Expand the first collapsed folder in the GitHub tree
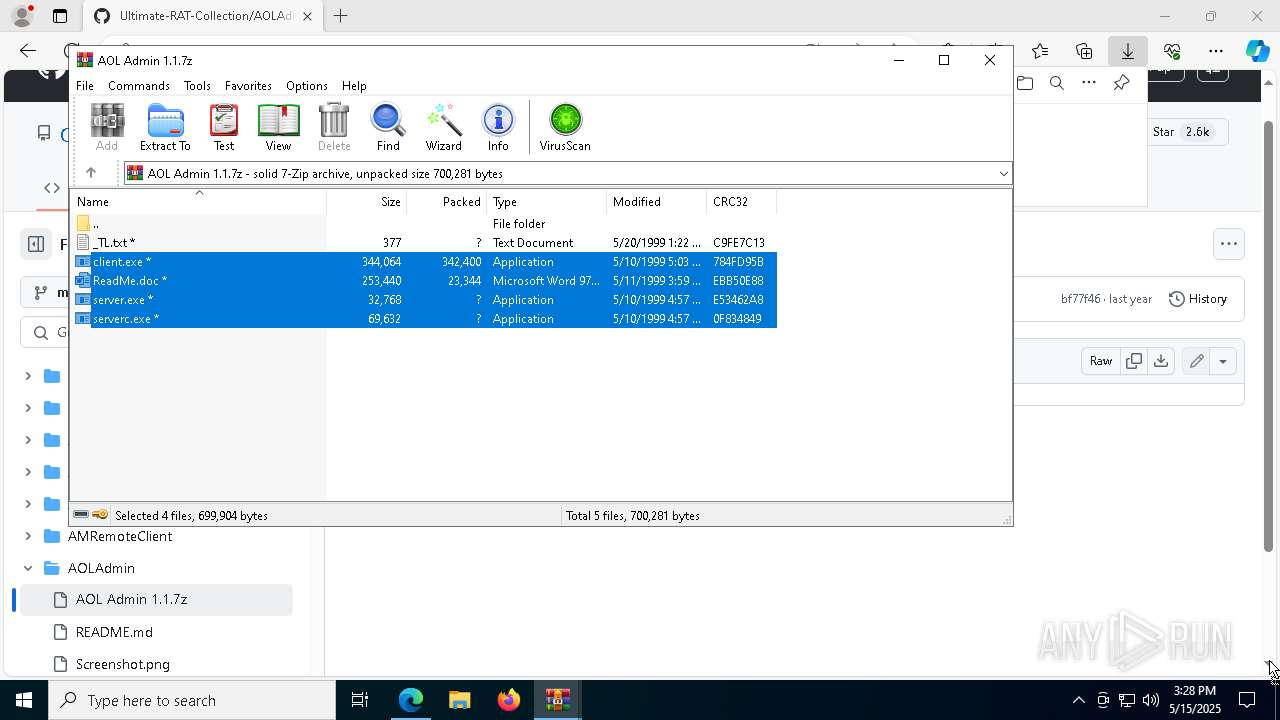The image size is (1280, 720). point(28,376)
